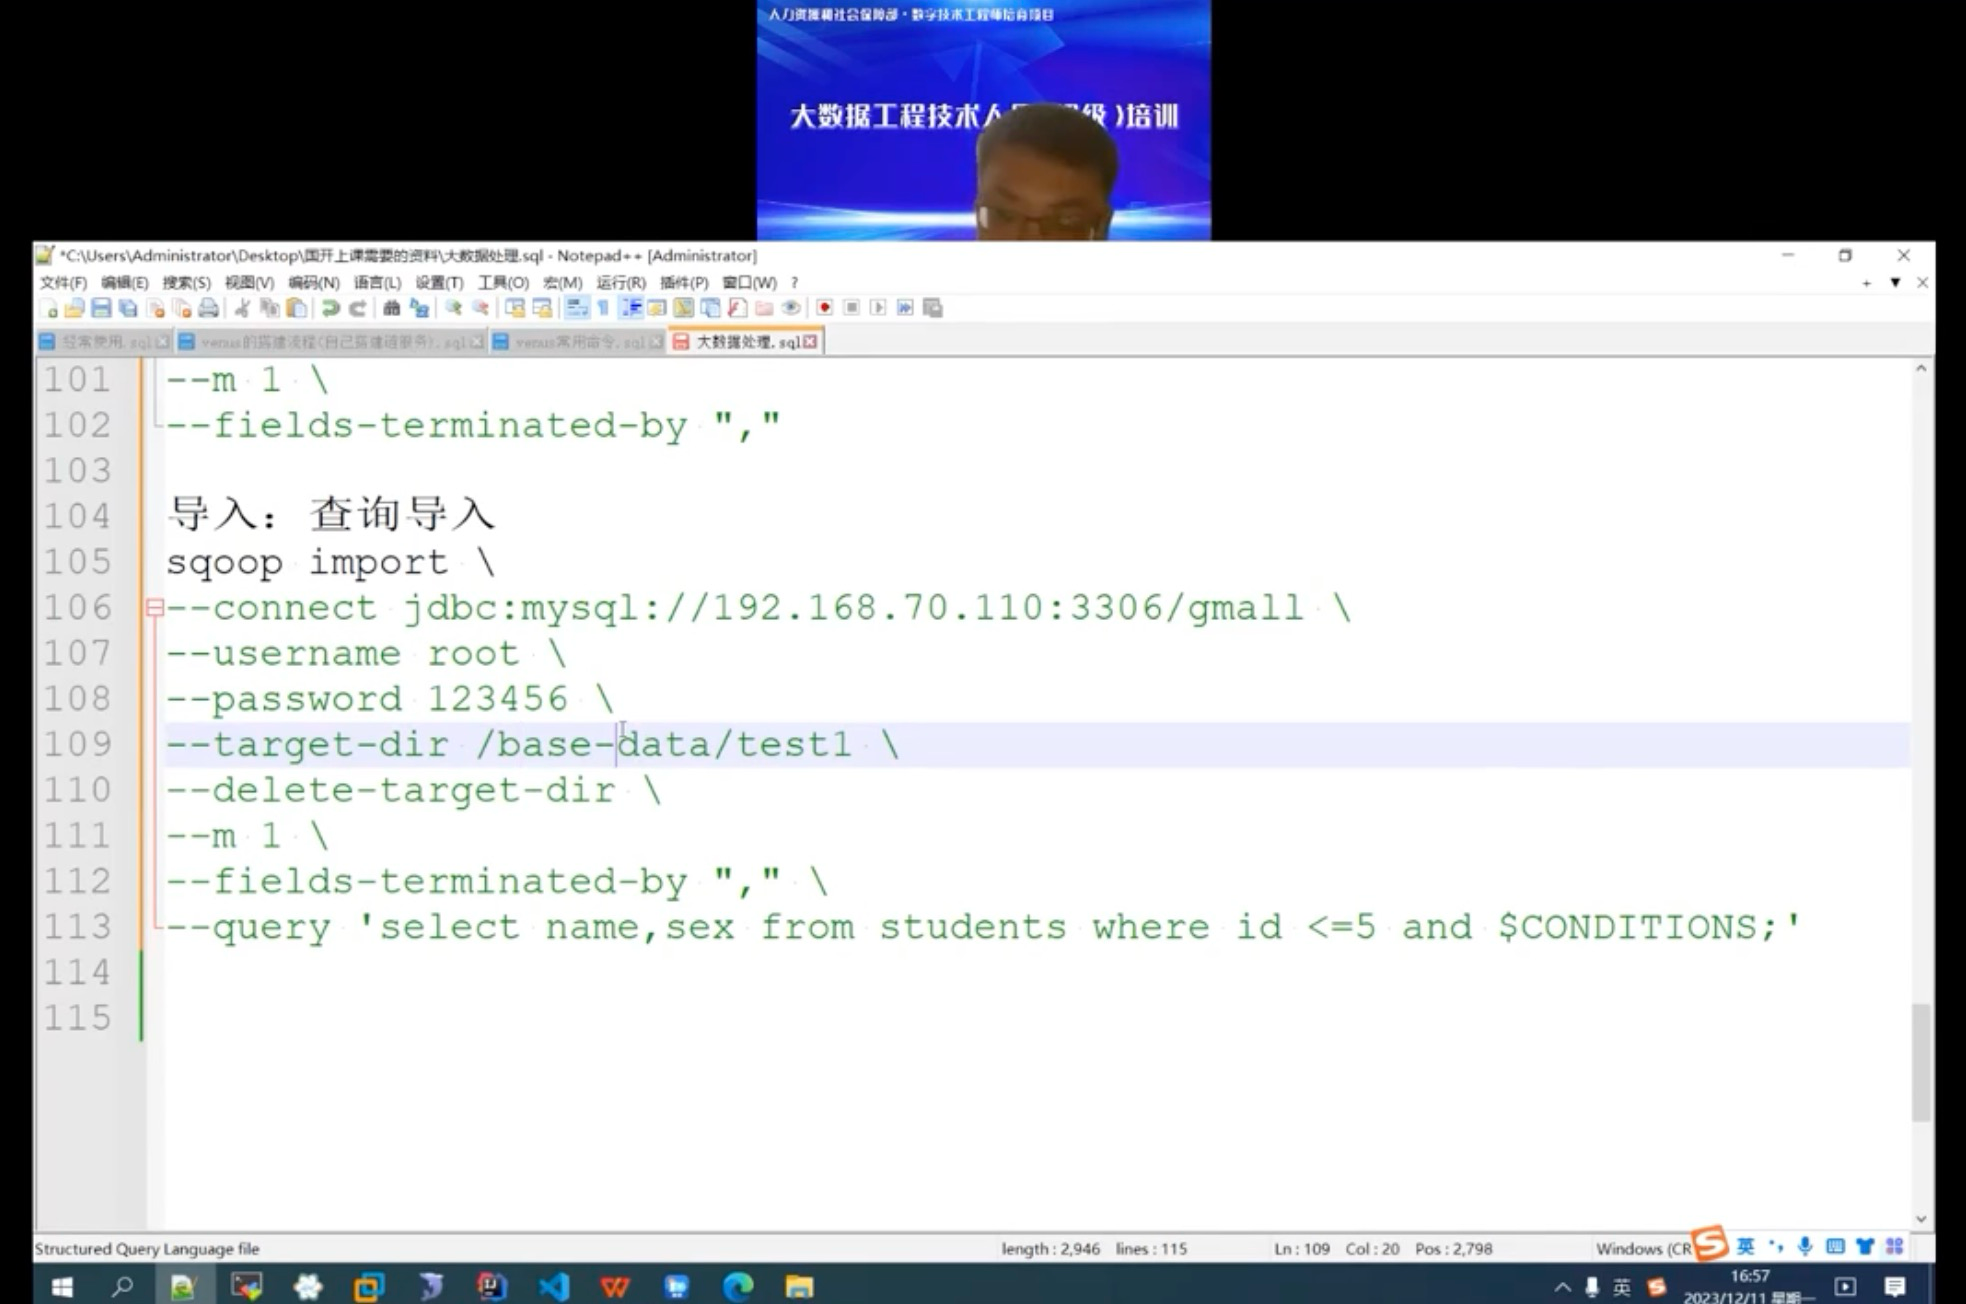
Task: Click the Paste clipboard icon
Action: point(296,308)
